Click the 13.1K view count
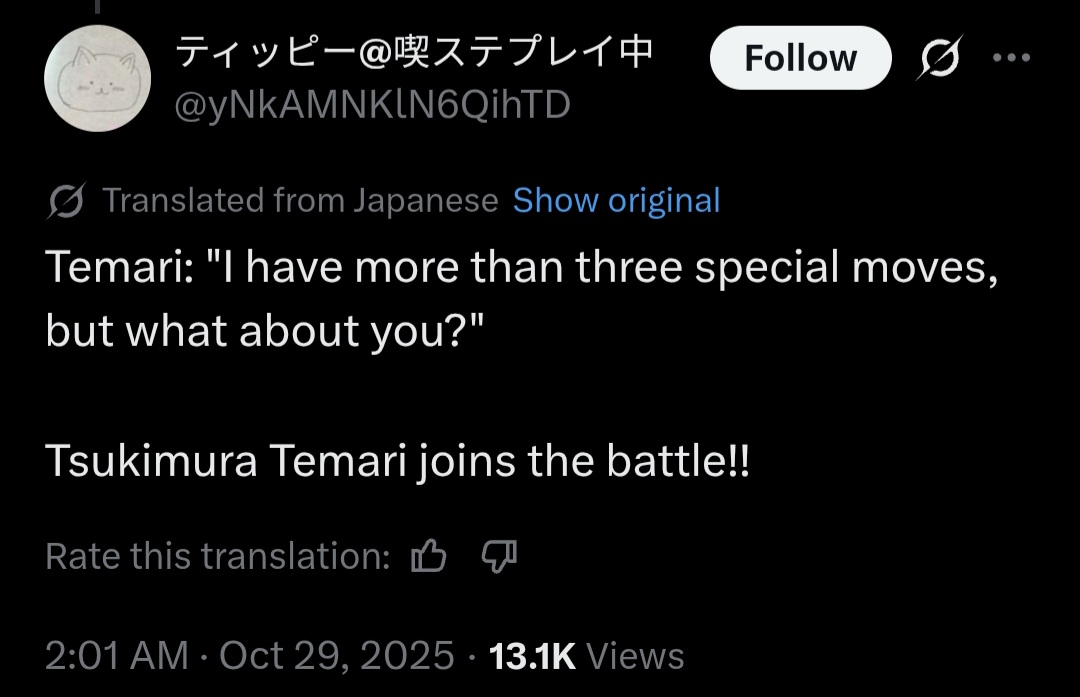 point(533,656)
